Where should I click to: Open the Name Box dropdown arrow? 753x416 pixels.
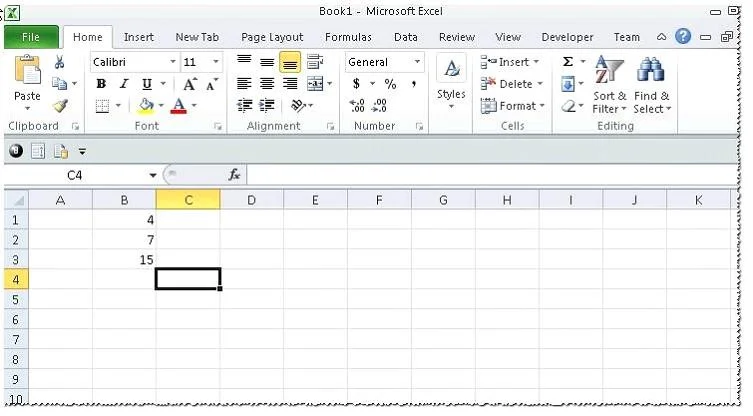pos(153,175)
